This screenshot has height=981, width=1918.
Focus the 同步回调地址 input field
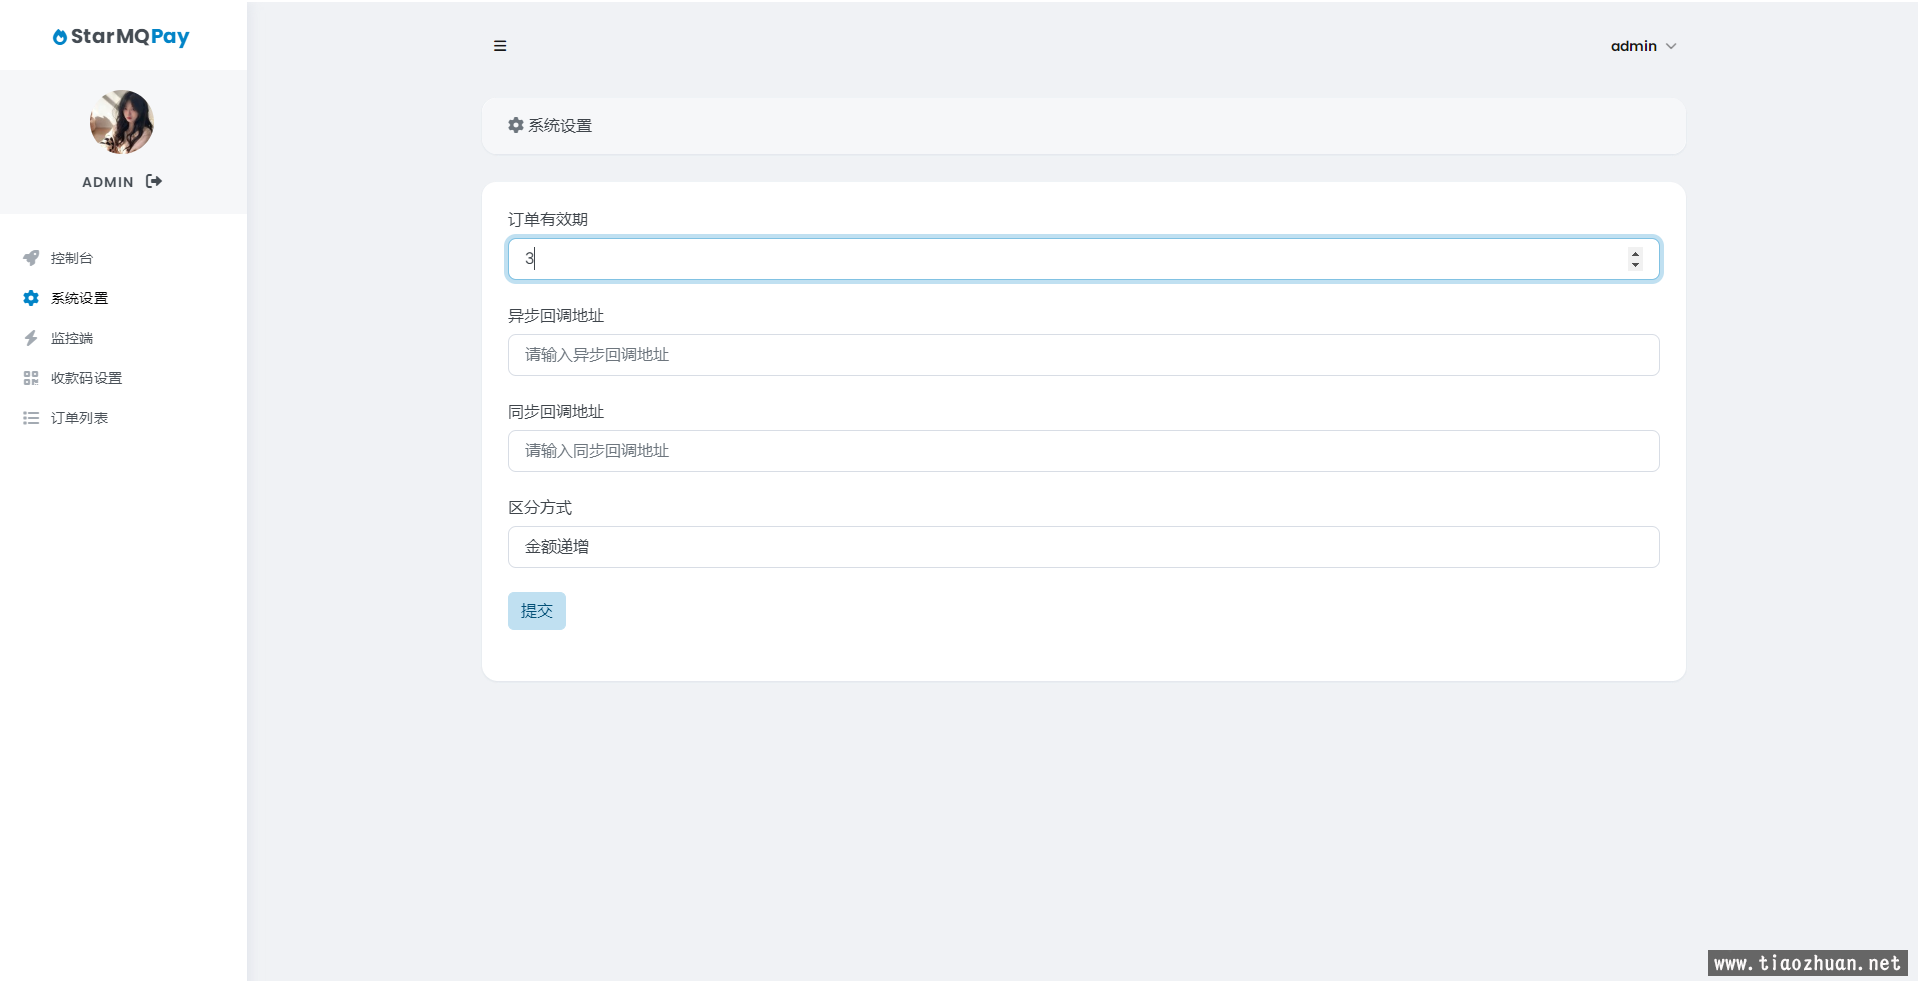tap(1083, 451)
